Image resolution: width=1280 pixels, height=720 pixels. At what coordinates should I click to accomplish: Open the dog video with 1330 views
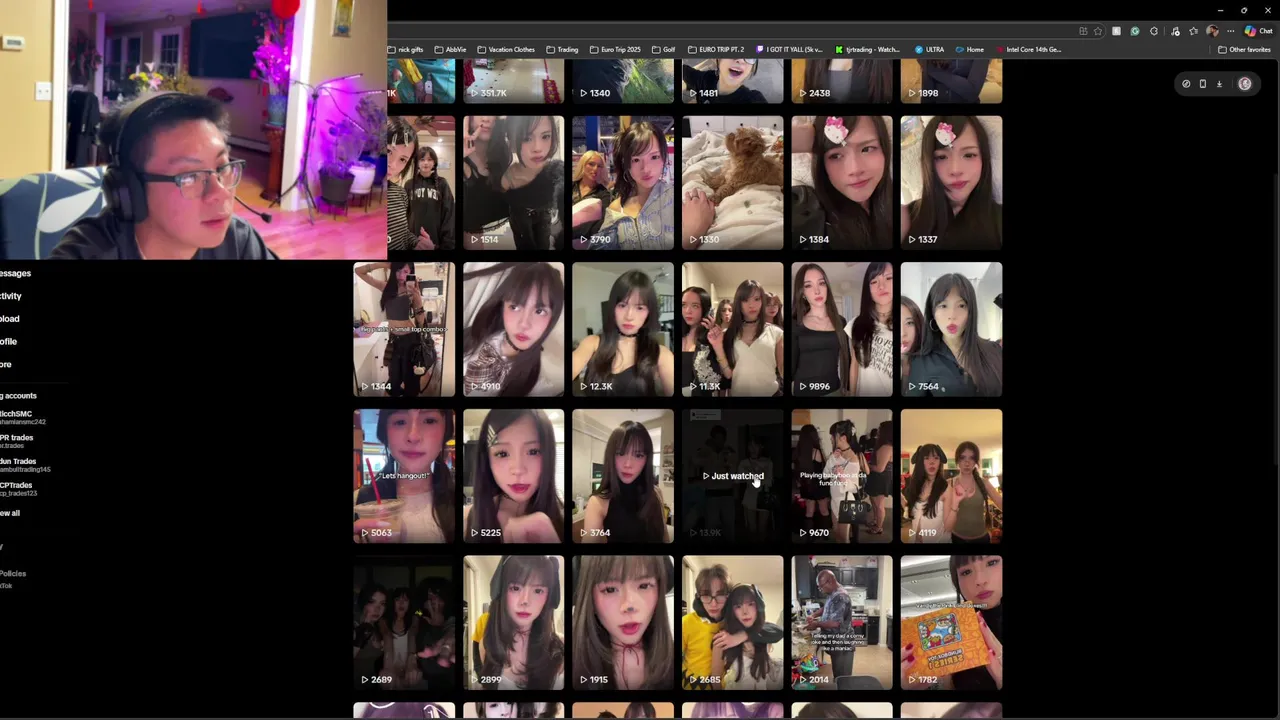click(732, 182)
